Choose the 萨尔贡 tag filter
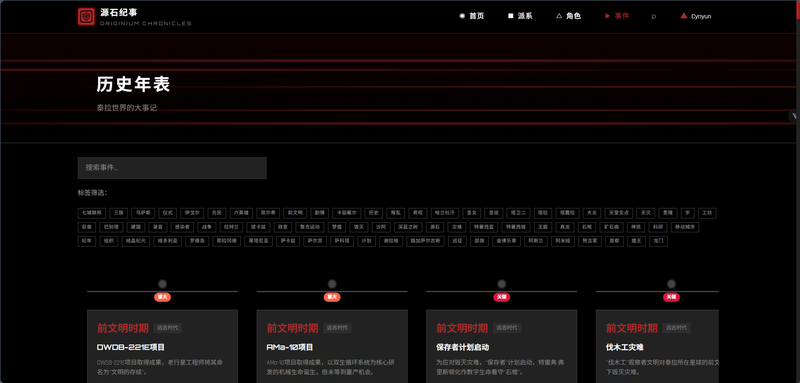Viewport: 800px width, 383px height. coord(316,241)
